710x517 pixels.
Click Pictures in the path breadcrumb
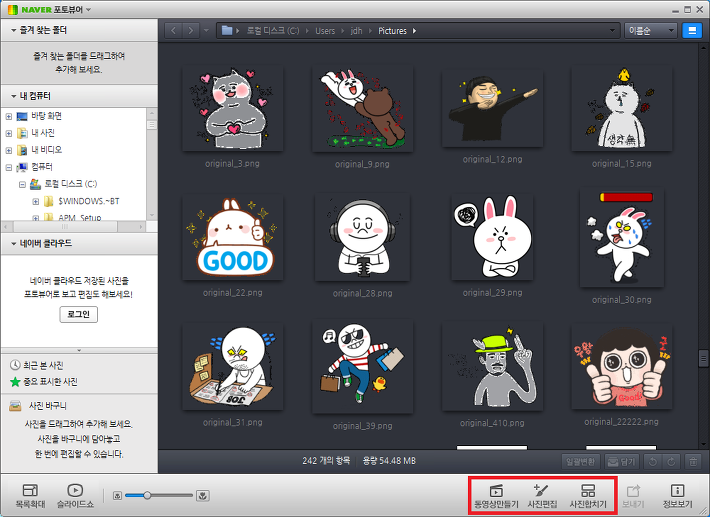(393, 31)
